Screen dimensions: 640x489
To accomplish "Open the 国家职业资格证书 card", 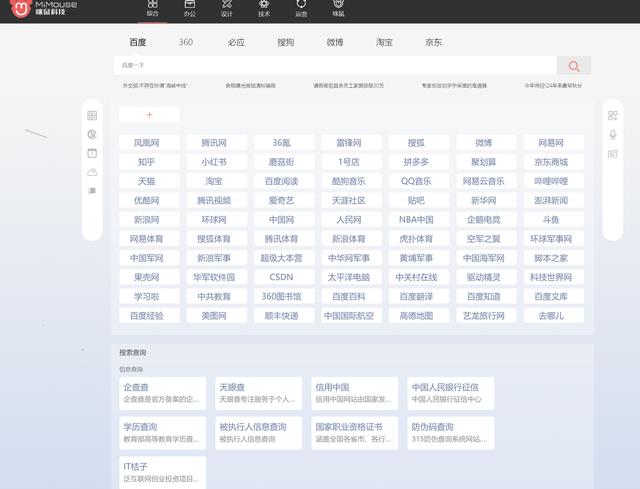I will [x=355, y=433].
